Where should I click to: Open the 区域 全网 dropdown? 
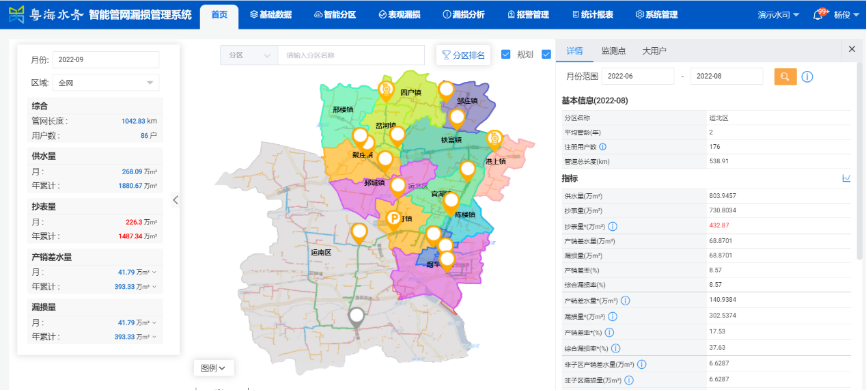coord(106,83)
